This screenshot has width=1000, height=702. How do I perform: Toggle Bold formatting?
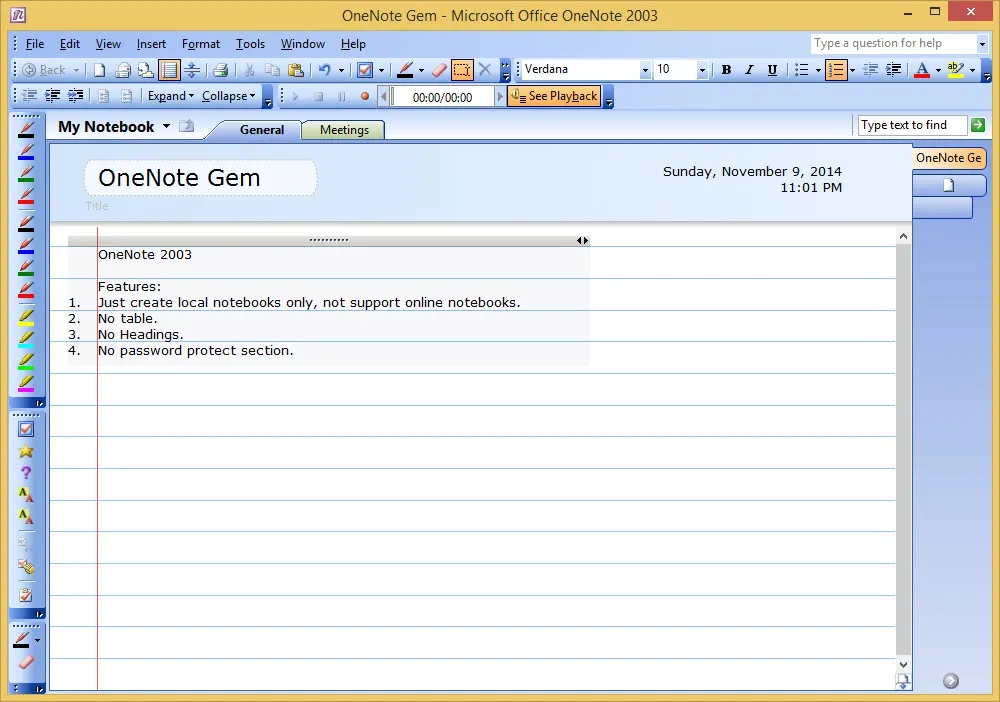pos(726,70)
